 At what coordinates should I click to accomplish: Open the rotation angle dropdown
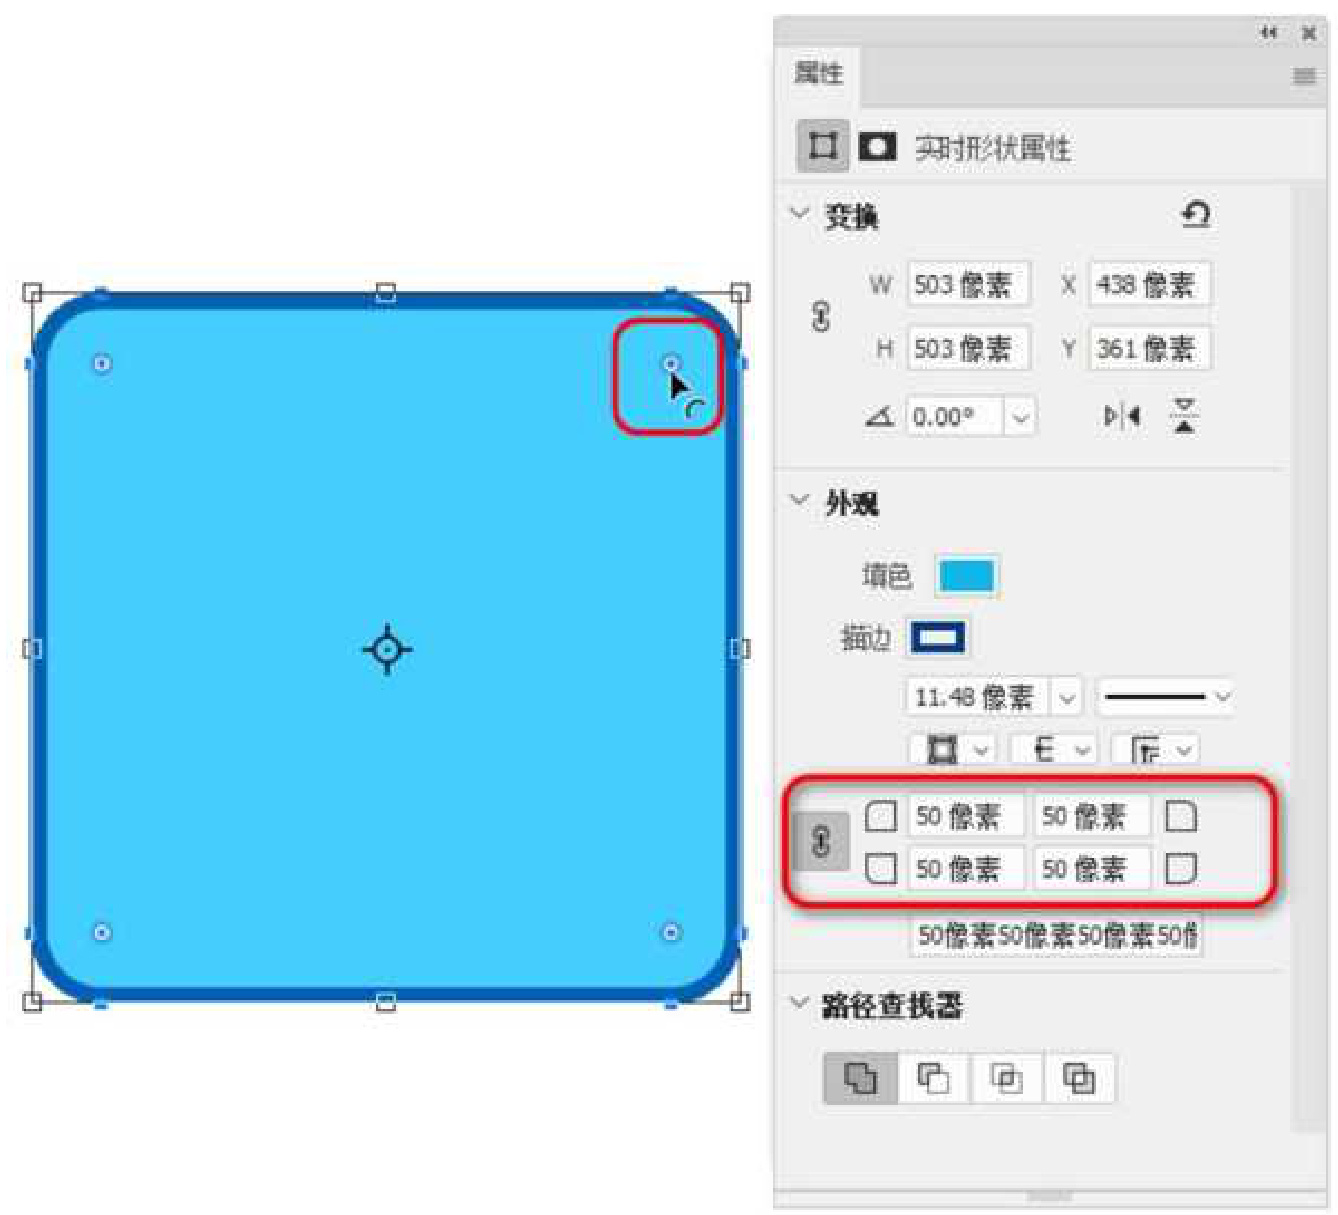(1020, 417)
